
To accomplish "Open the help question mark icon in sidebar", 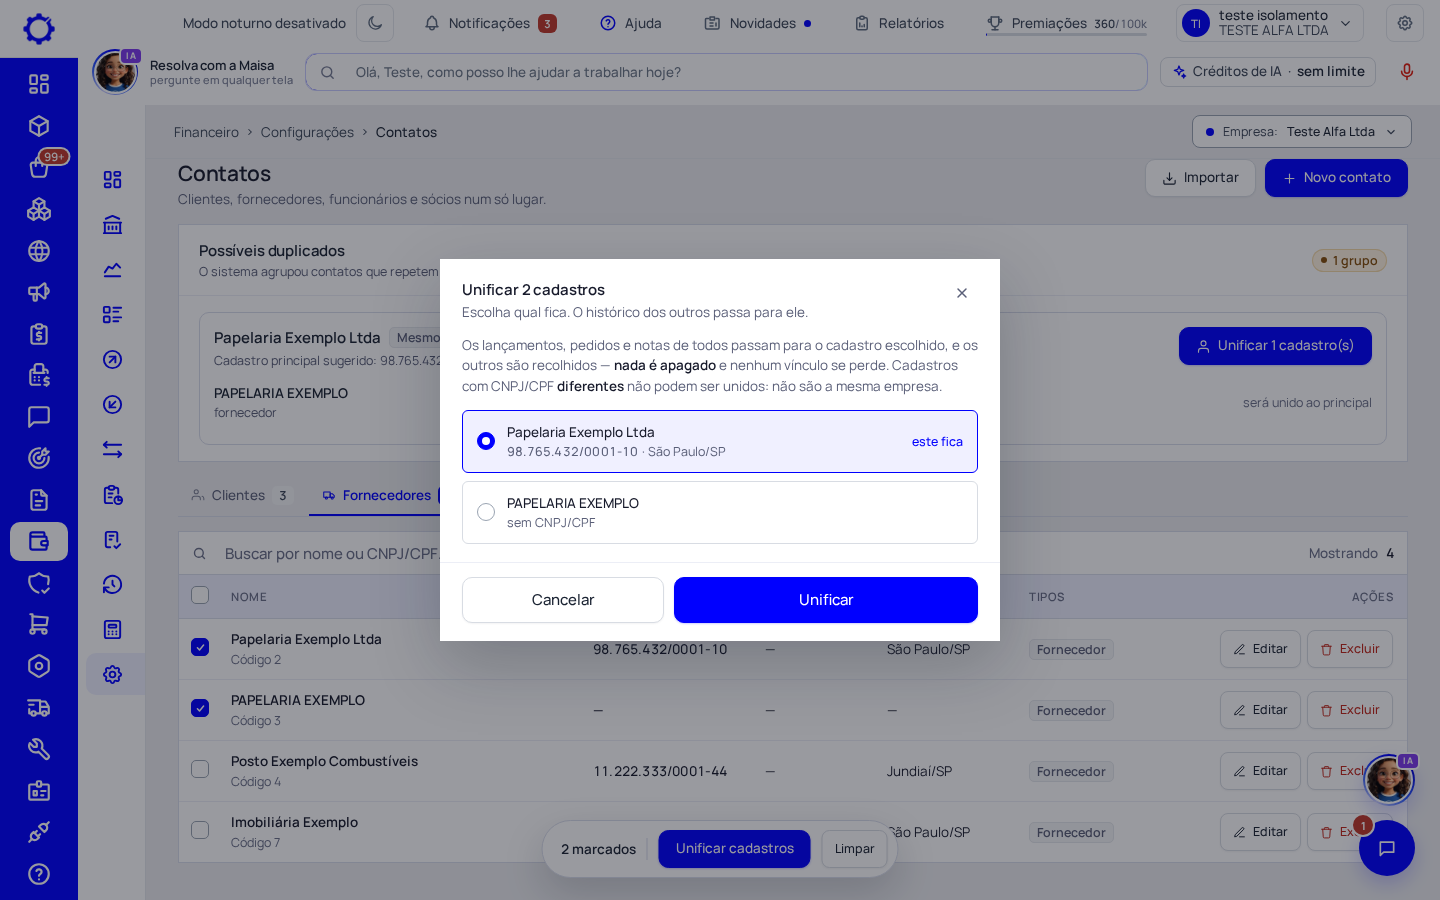I will click(x=39, y=874).
